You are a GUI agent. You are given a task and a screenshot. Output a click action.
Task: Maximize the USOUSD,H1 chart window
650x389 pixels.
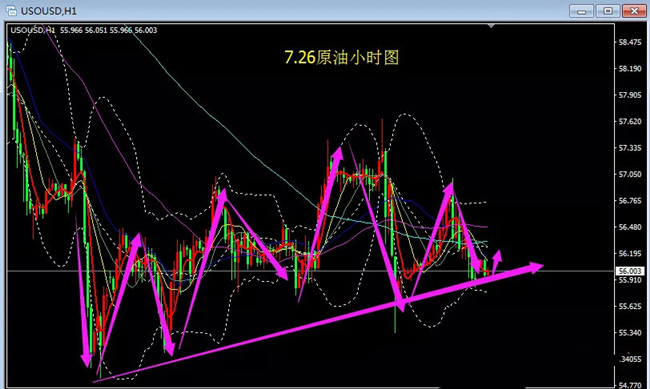click(x=608, y=11)
